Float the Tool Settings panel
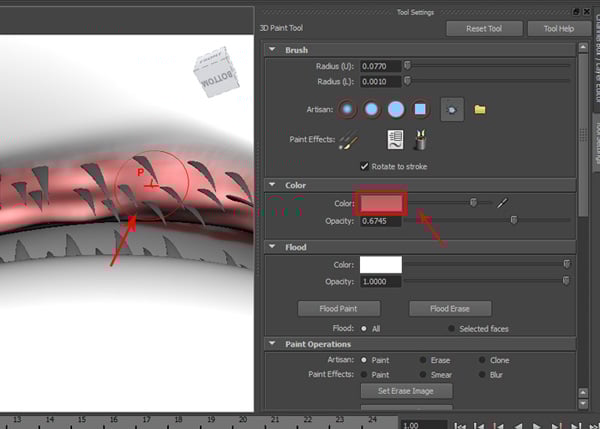600x429 pixels. pos(576,12)
